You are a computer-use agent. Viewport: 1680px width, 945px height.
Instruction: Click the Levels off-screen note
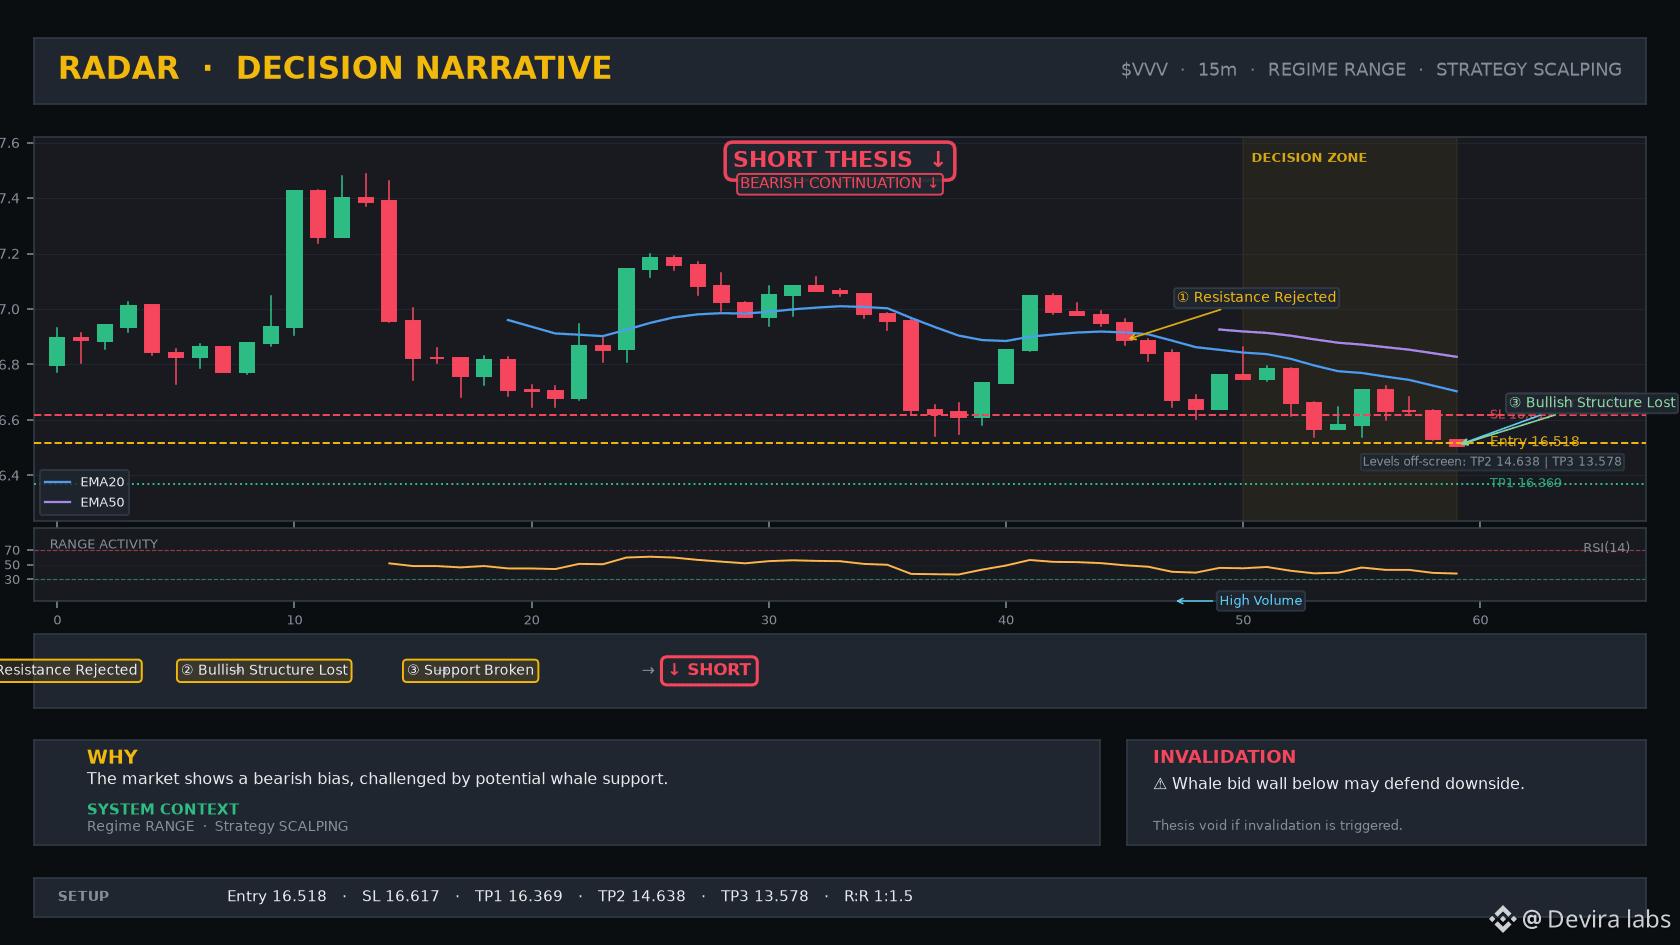(x=1492, y=461)
